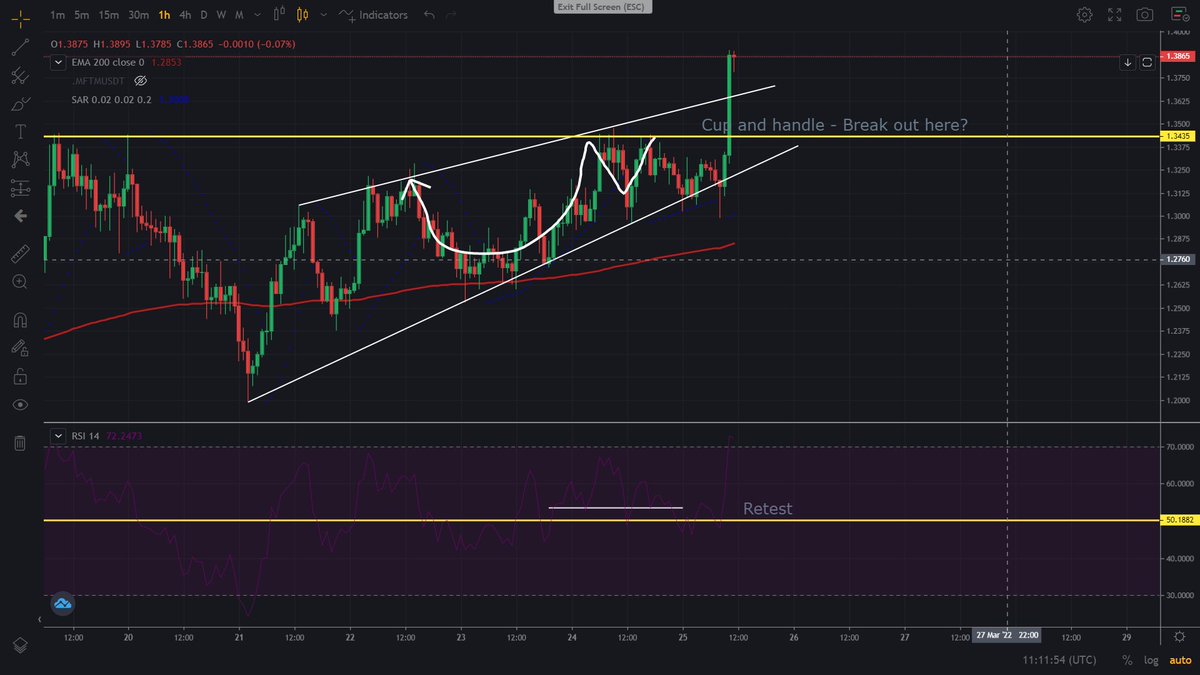Click the current price label 1.3865
The height and width of the screenshot is (675, 1200).
tap(1176, 57)
